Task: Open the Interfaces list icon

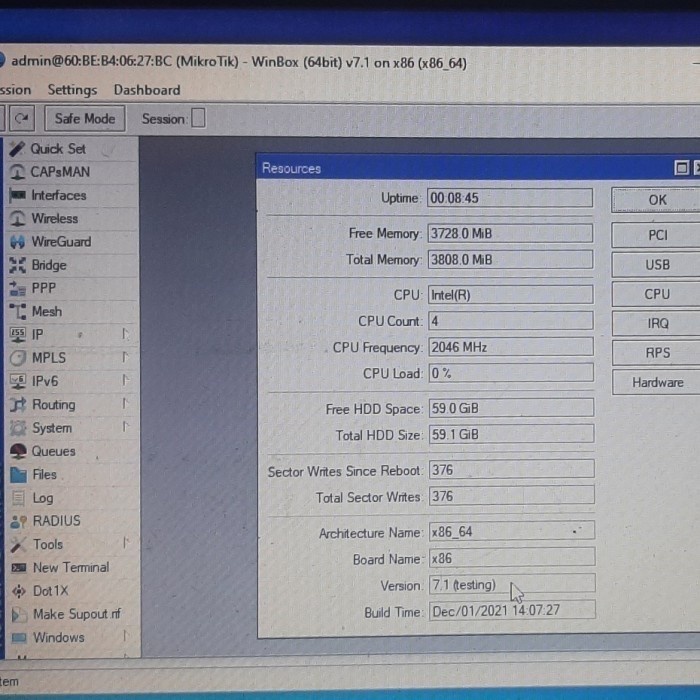Action: point(18,195)
